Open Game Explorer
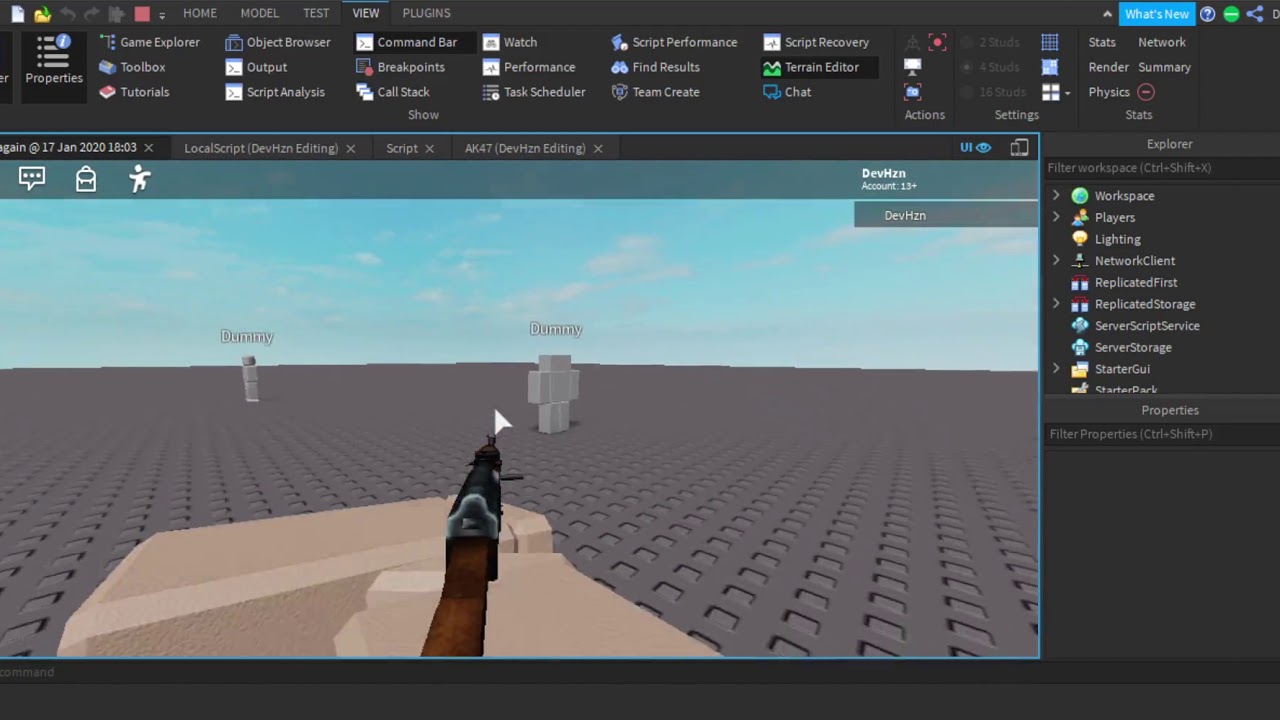The height and width of the screenshot is (720, 1280). (149, 42)
